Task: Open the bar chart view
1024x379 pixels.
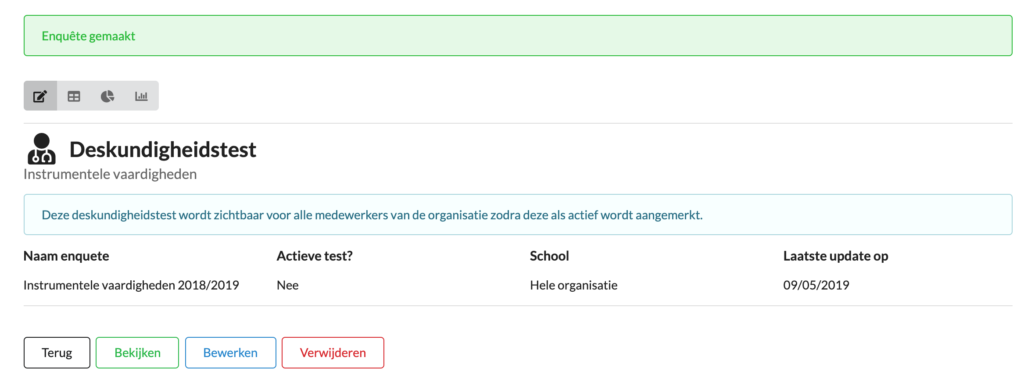Action: 141,96
